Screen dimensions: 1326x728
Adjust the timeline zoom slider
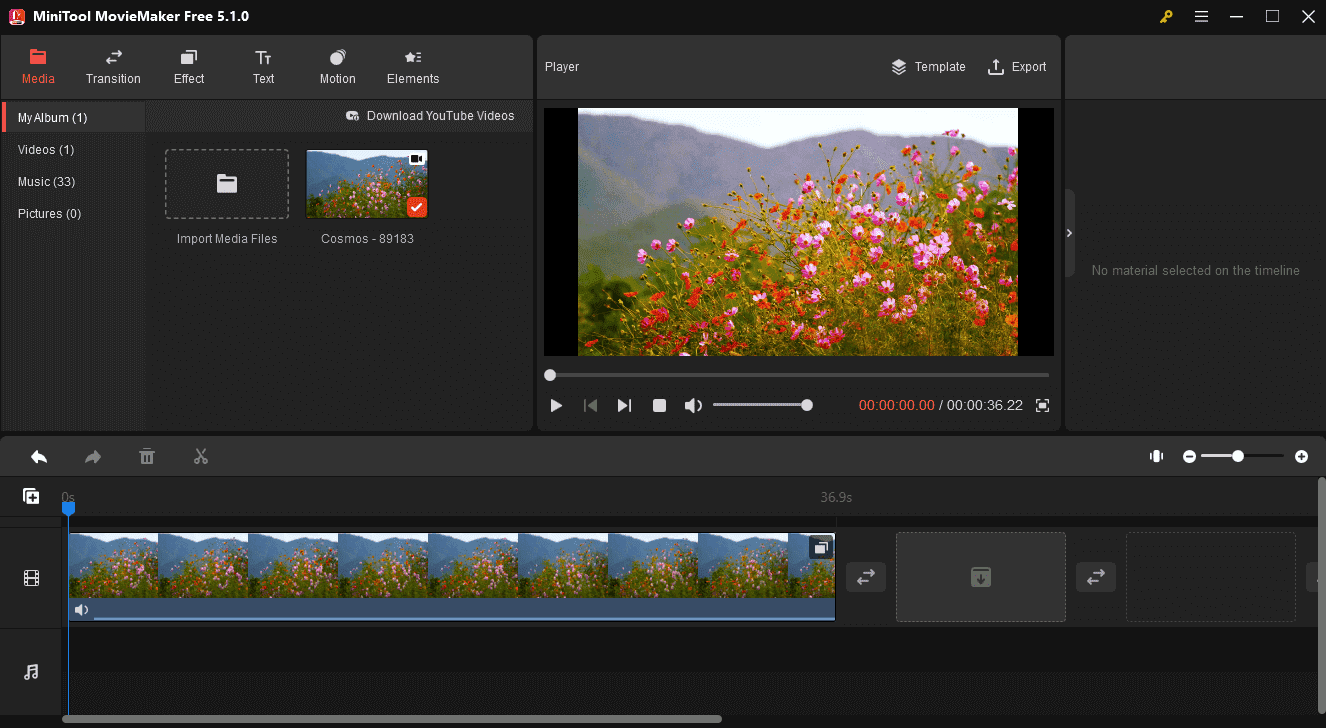tap(1242, 456)
